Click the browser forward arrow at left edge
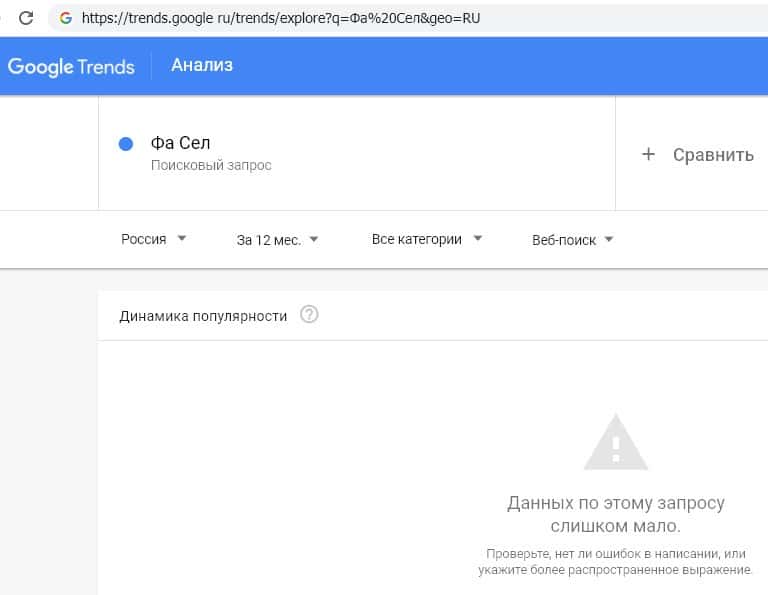This screenshot has width=768, height=595. (x=2, y=17)
